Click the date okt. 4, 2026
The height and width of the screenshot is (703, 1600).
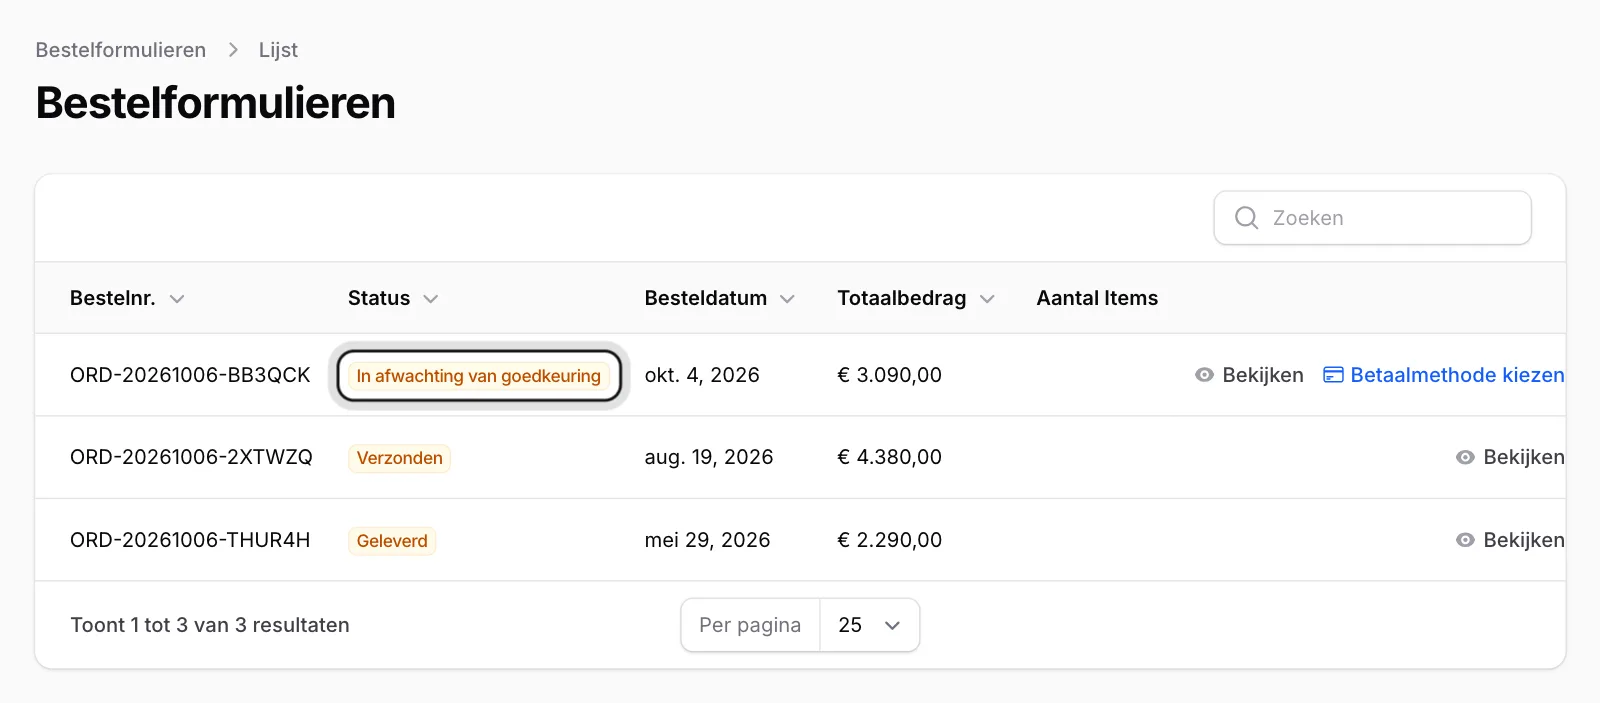[702, 375]
